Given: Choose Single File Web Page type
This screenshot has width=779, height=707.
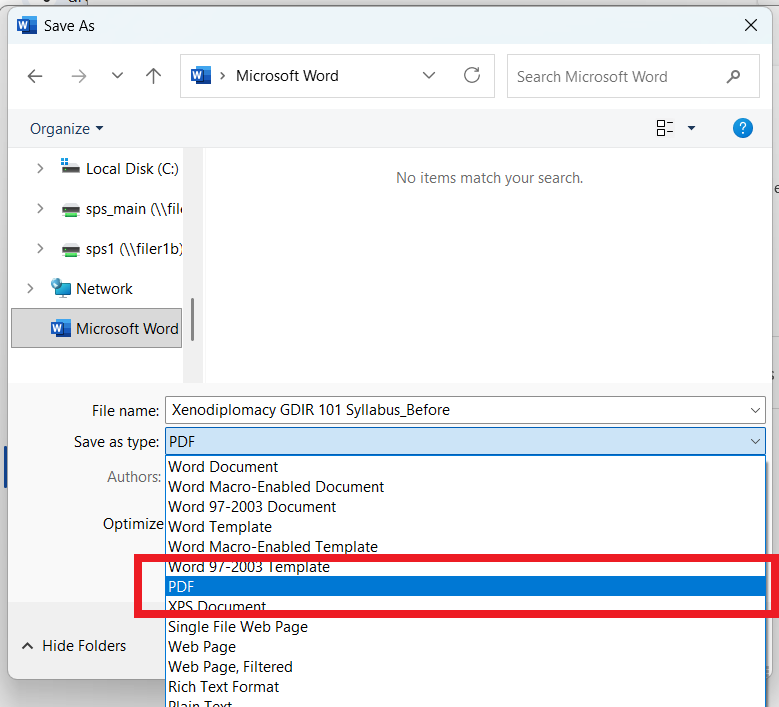Looking at the screenshot, I should [465, 627].
